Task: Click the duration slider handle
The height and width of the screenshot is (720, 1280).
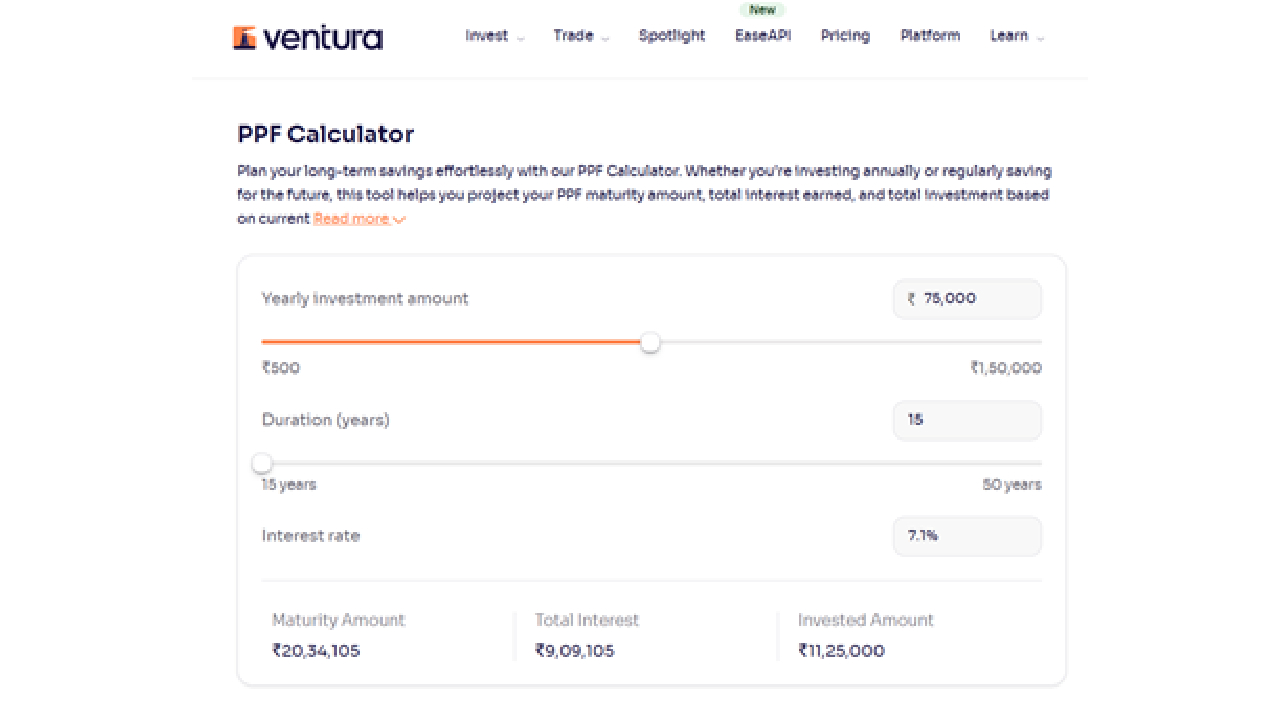Action: pyautogui.click(x=262, y=463)
